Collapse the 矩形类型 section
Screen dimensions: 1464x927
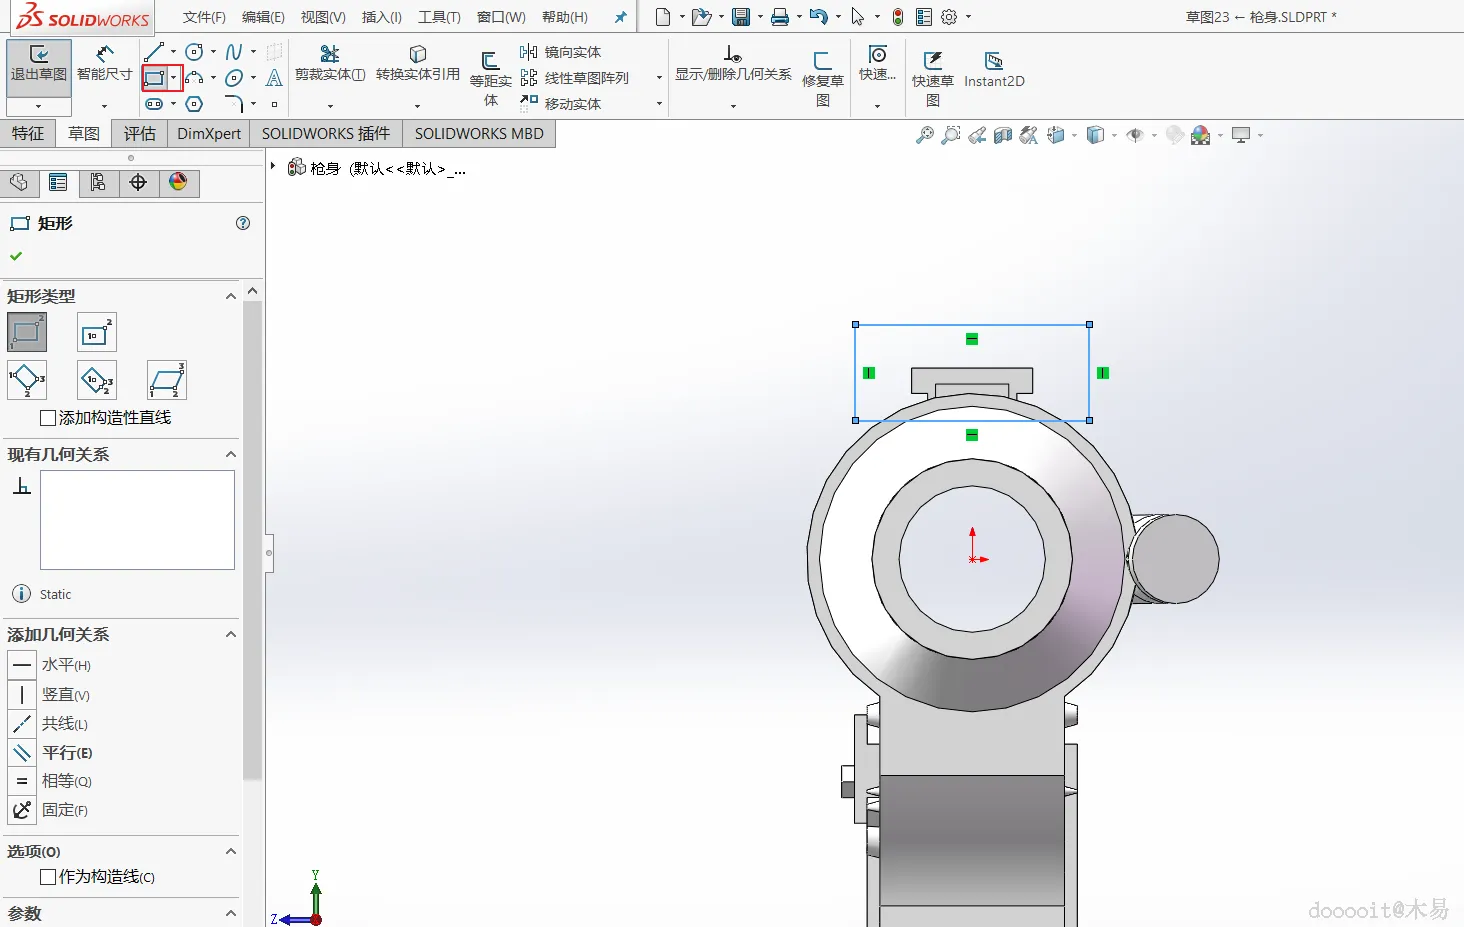(x=231, y=296)
